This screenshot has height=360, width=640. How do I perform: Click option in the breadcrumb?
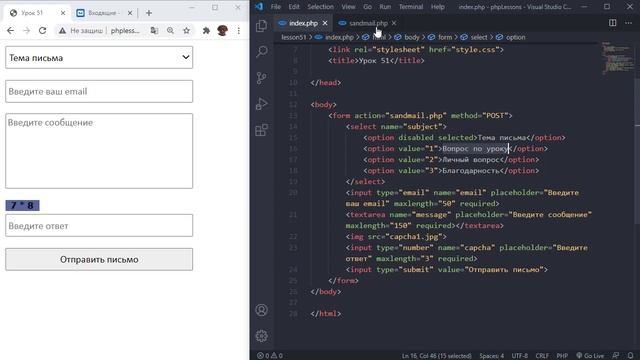click(x=516, y=37)
